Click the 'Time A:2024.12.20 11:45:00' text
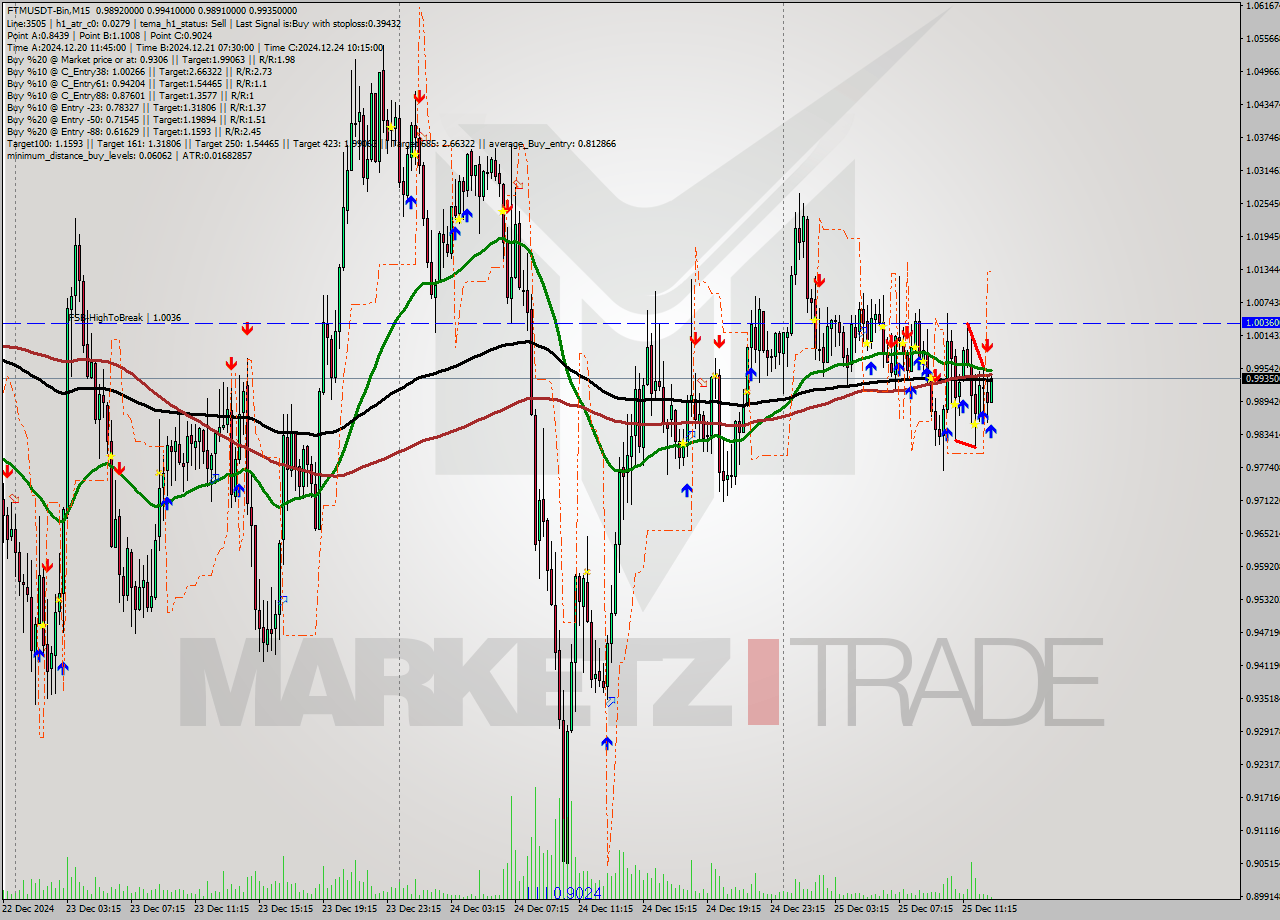The width and height of the screenshot is (1280, 920). [66, 47]
